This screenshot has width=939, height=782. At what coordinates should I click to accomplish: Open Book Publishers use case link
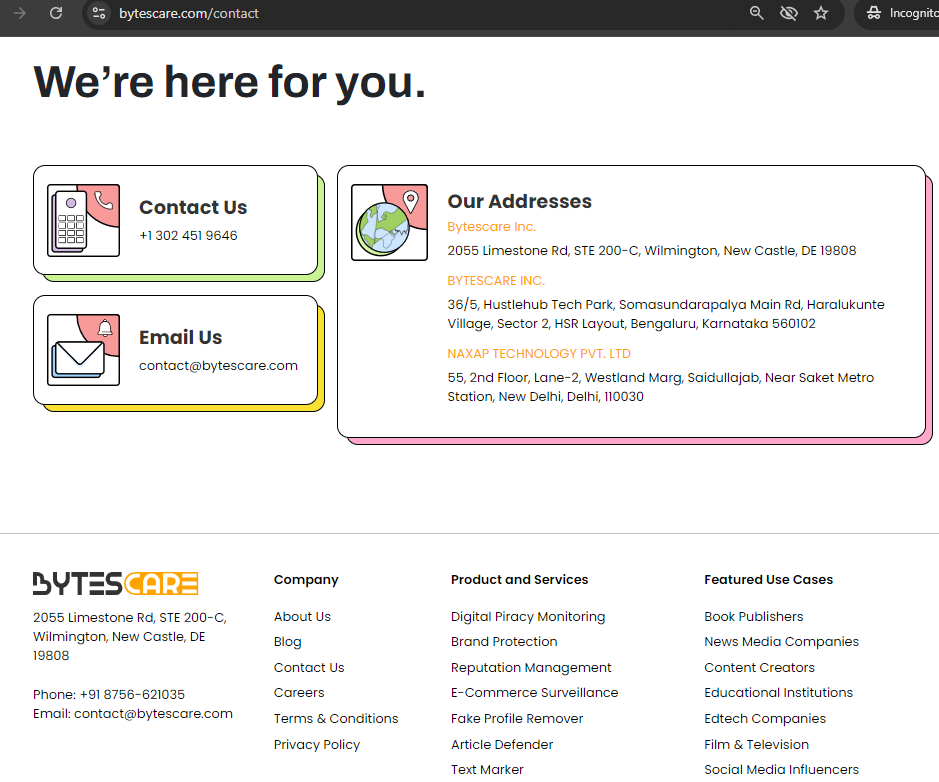[x=754, y=617]
